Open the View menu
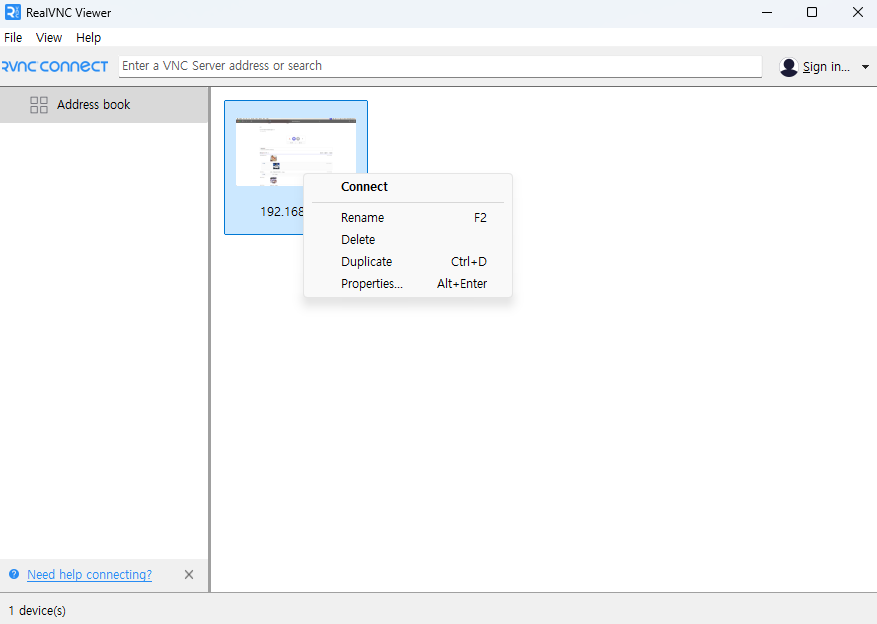877x624 pixels. coord(49,37)
